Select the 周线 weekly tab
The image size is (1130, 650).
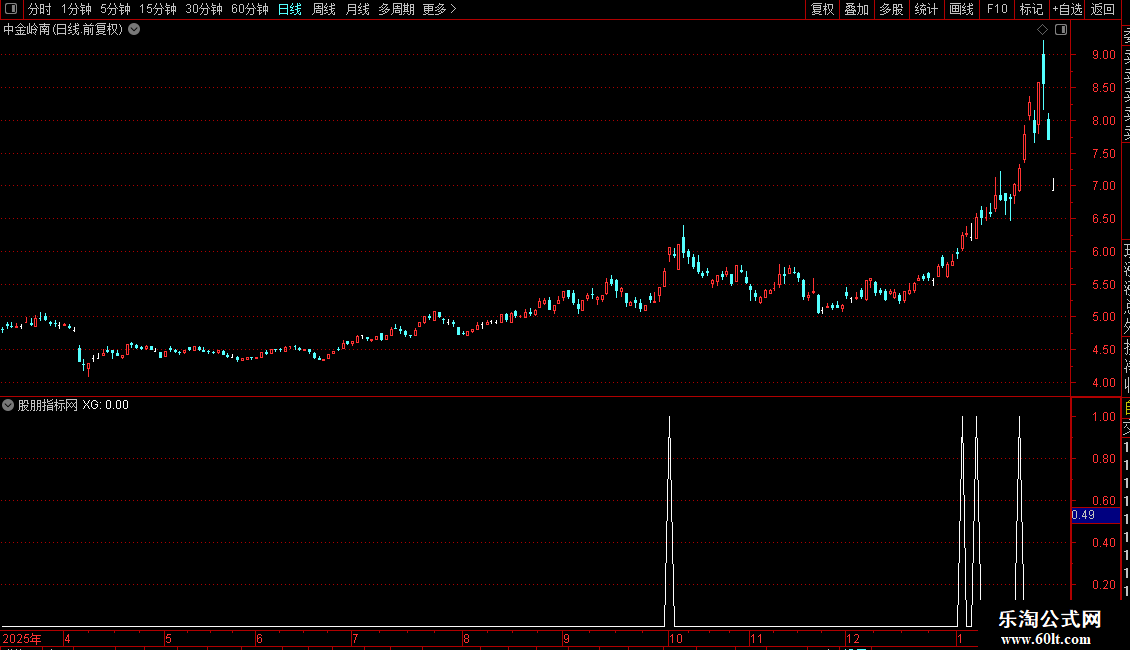tap(324, 9)
